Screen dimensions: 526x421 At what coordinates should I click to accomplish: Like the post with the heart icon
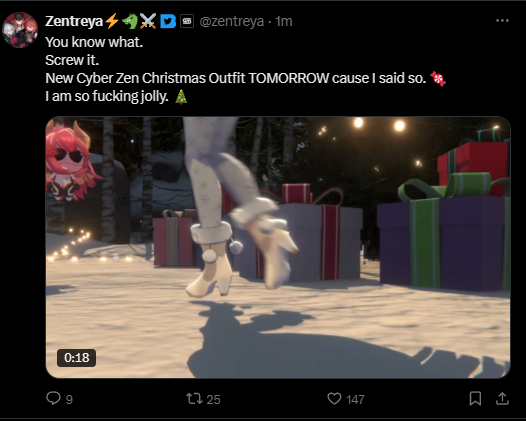point(334,399)
